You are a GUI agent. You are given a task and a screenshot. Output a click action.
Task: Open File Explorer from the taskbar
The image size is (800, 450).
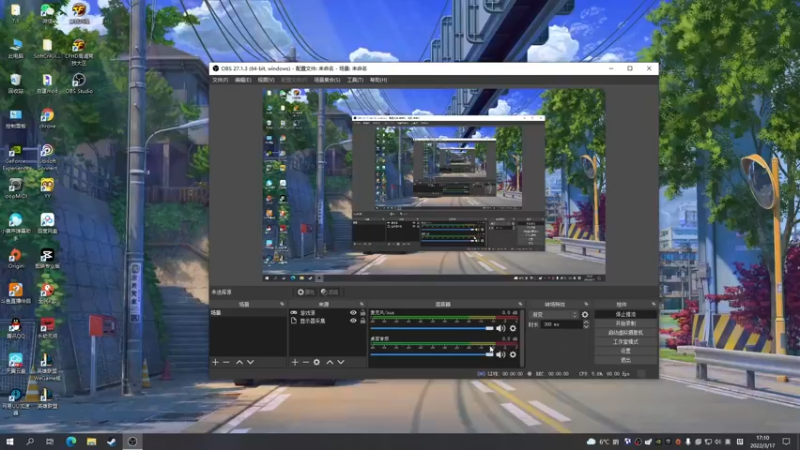pos(91,441)
